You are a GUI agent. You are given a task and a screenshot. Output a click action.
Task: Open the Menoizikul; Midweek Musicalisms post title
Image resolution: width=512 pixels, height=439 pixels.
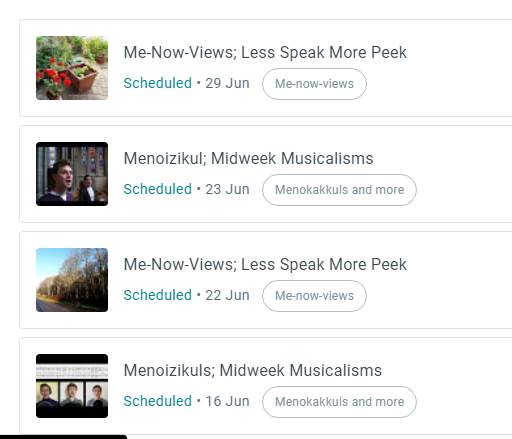[248, 158]
